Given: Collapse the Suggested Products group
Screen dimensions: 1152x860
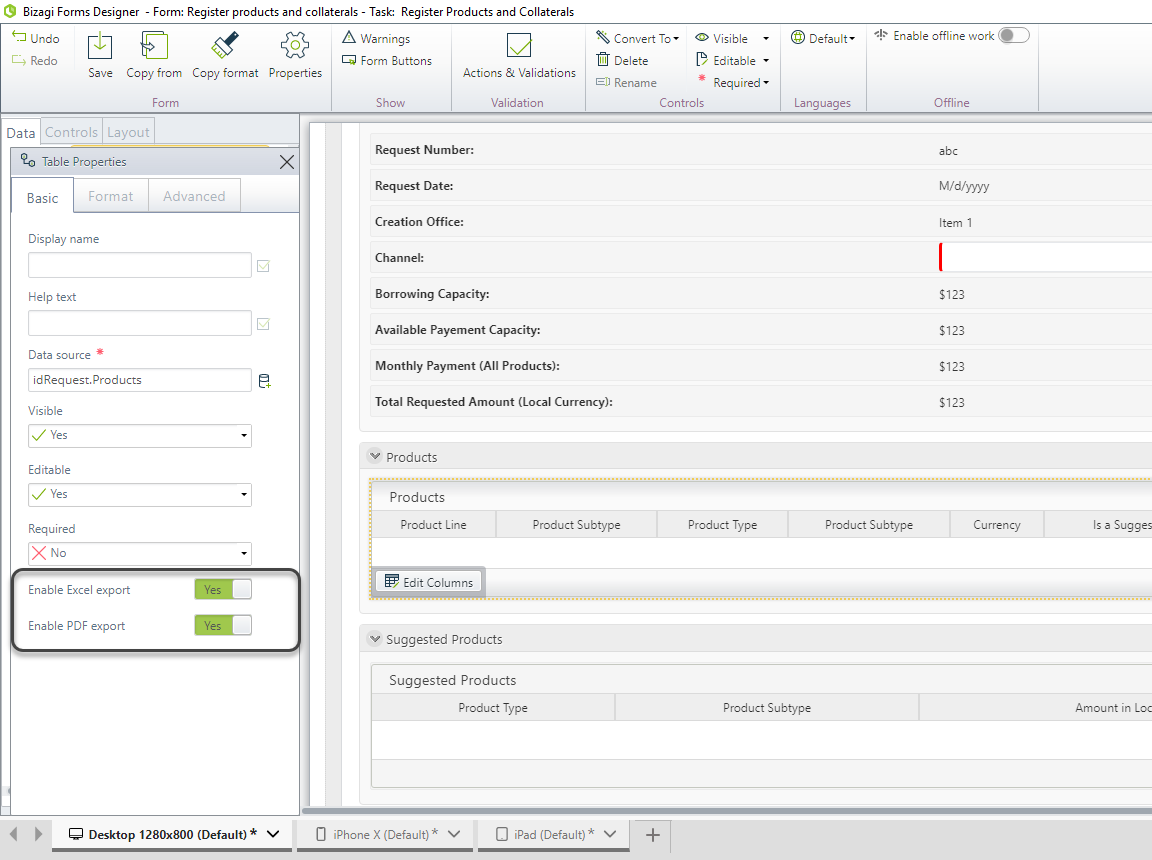Looking at the screenshot, I should (375, 638).
